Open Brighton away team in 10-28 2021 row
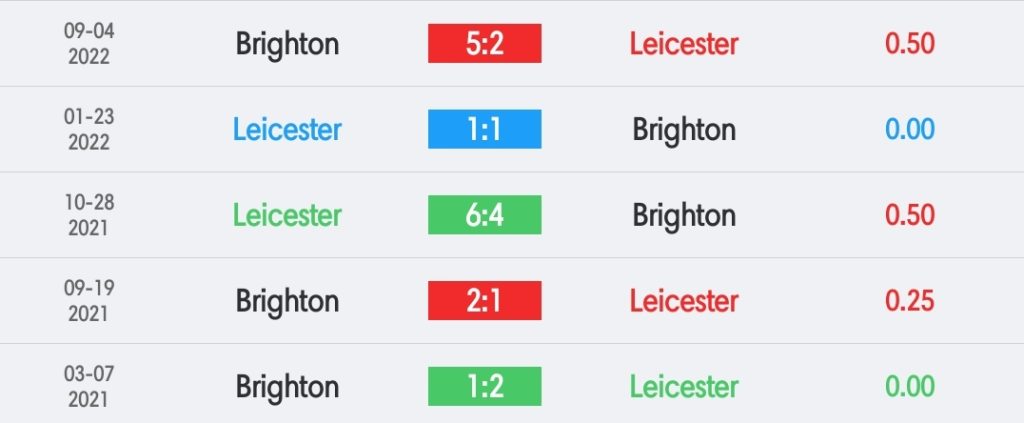The width and height of the screenshot is (1024, 423). tap(684, 216)
